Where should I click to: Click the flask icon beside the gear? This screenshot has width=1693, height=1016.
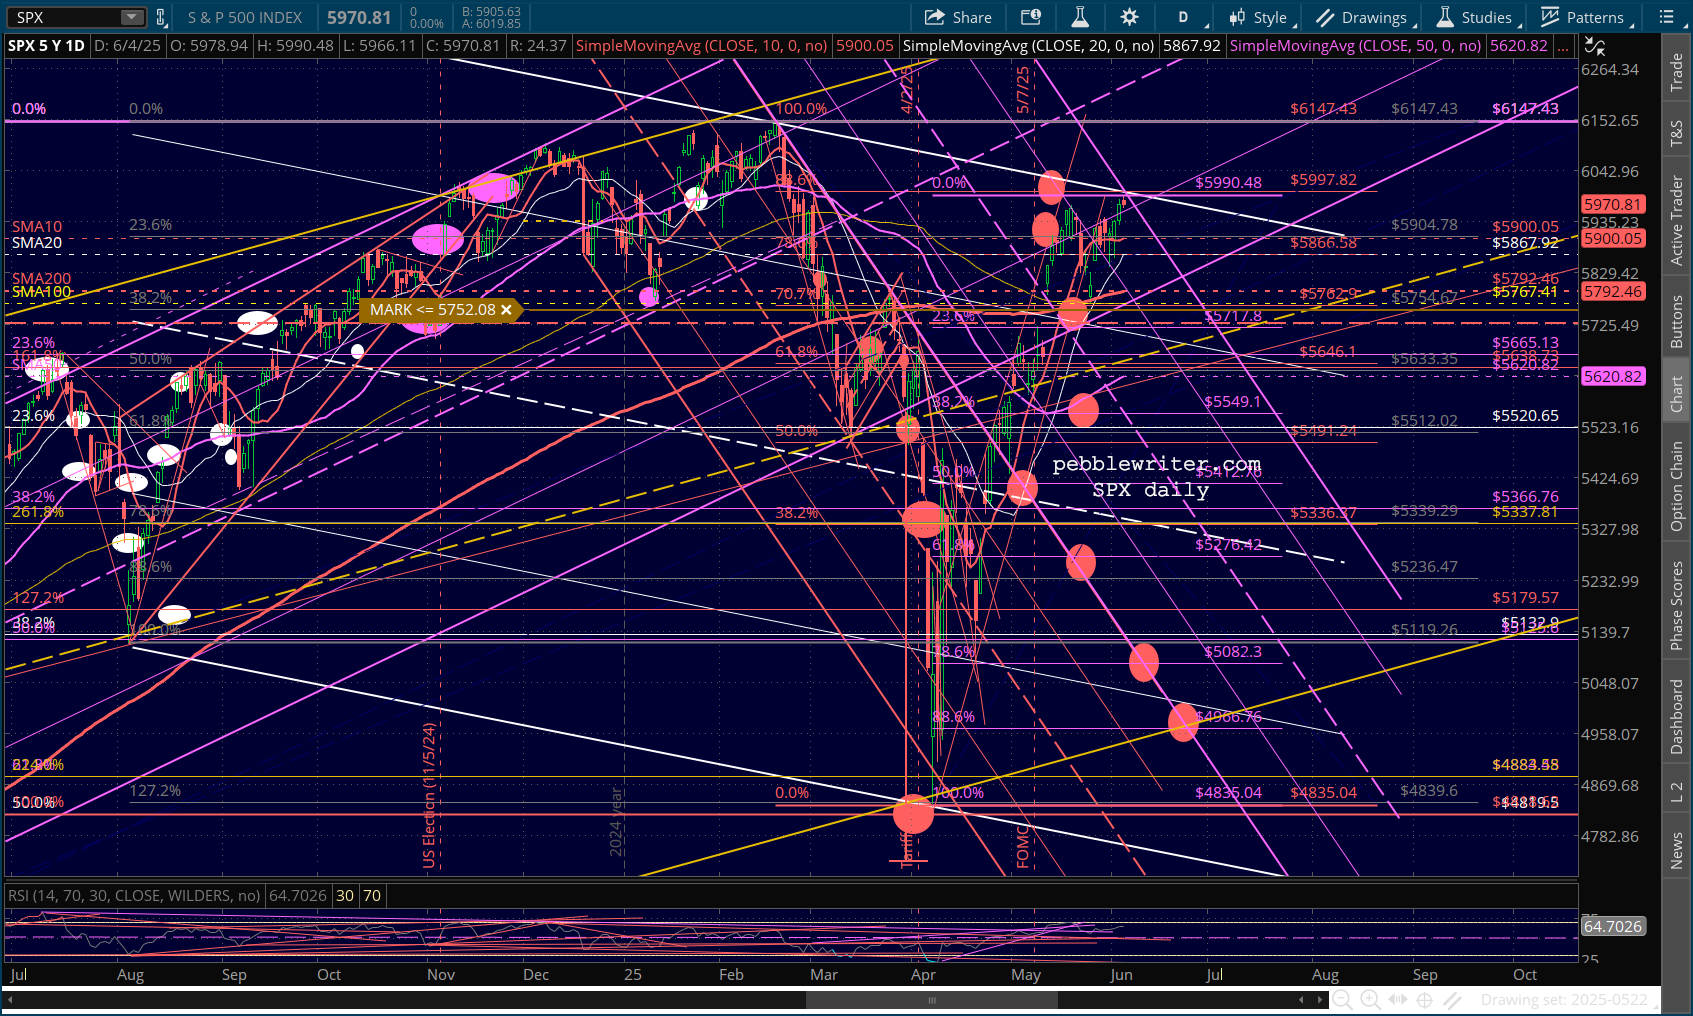[1080, 17]
